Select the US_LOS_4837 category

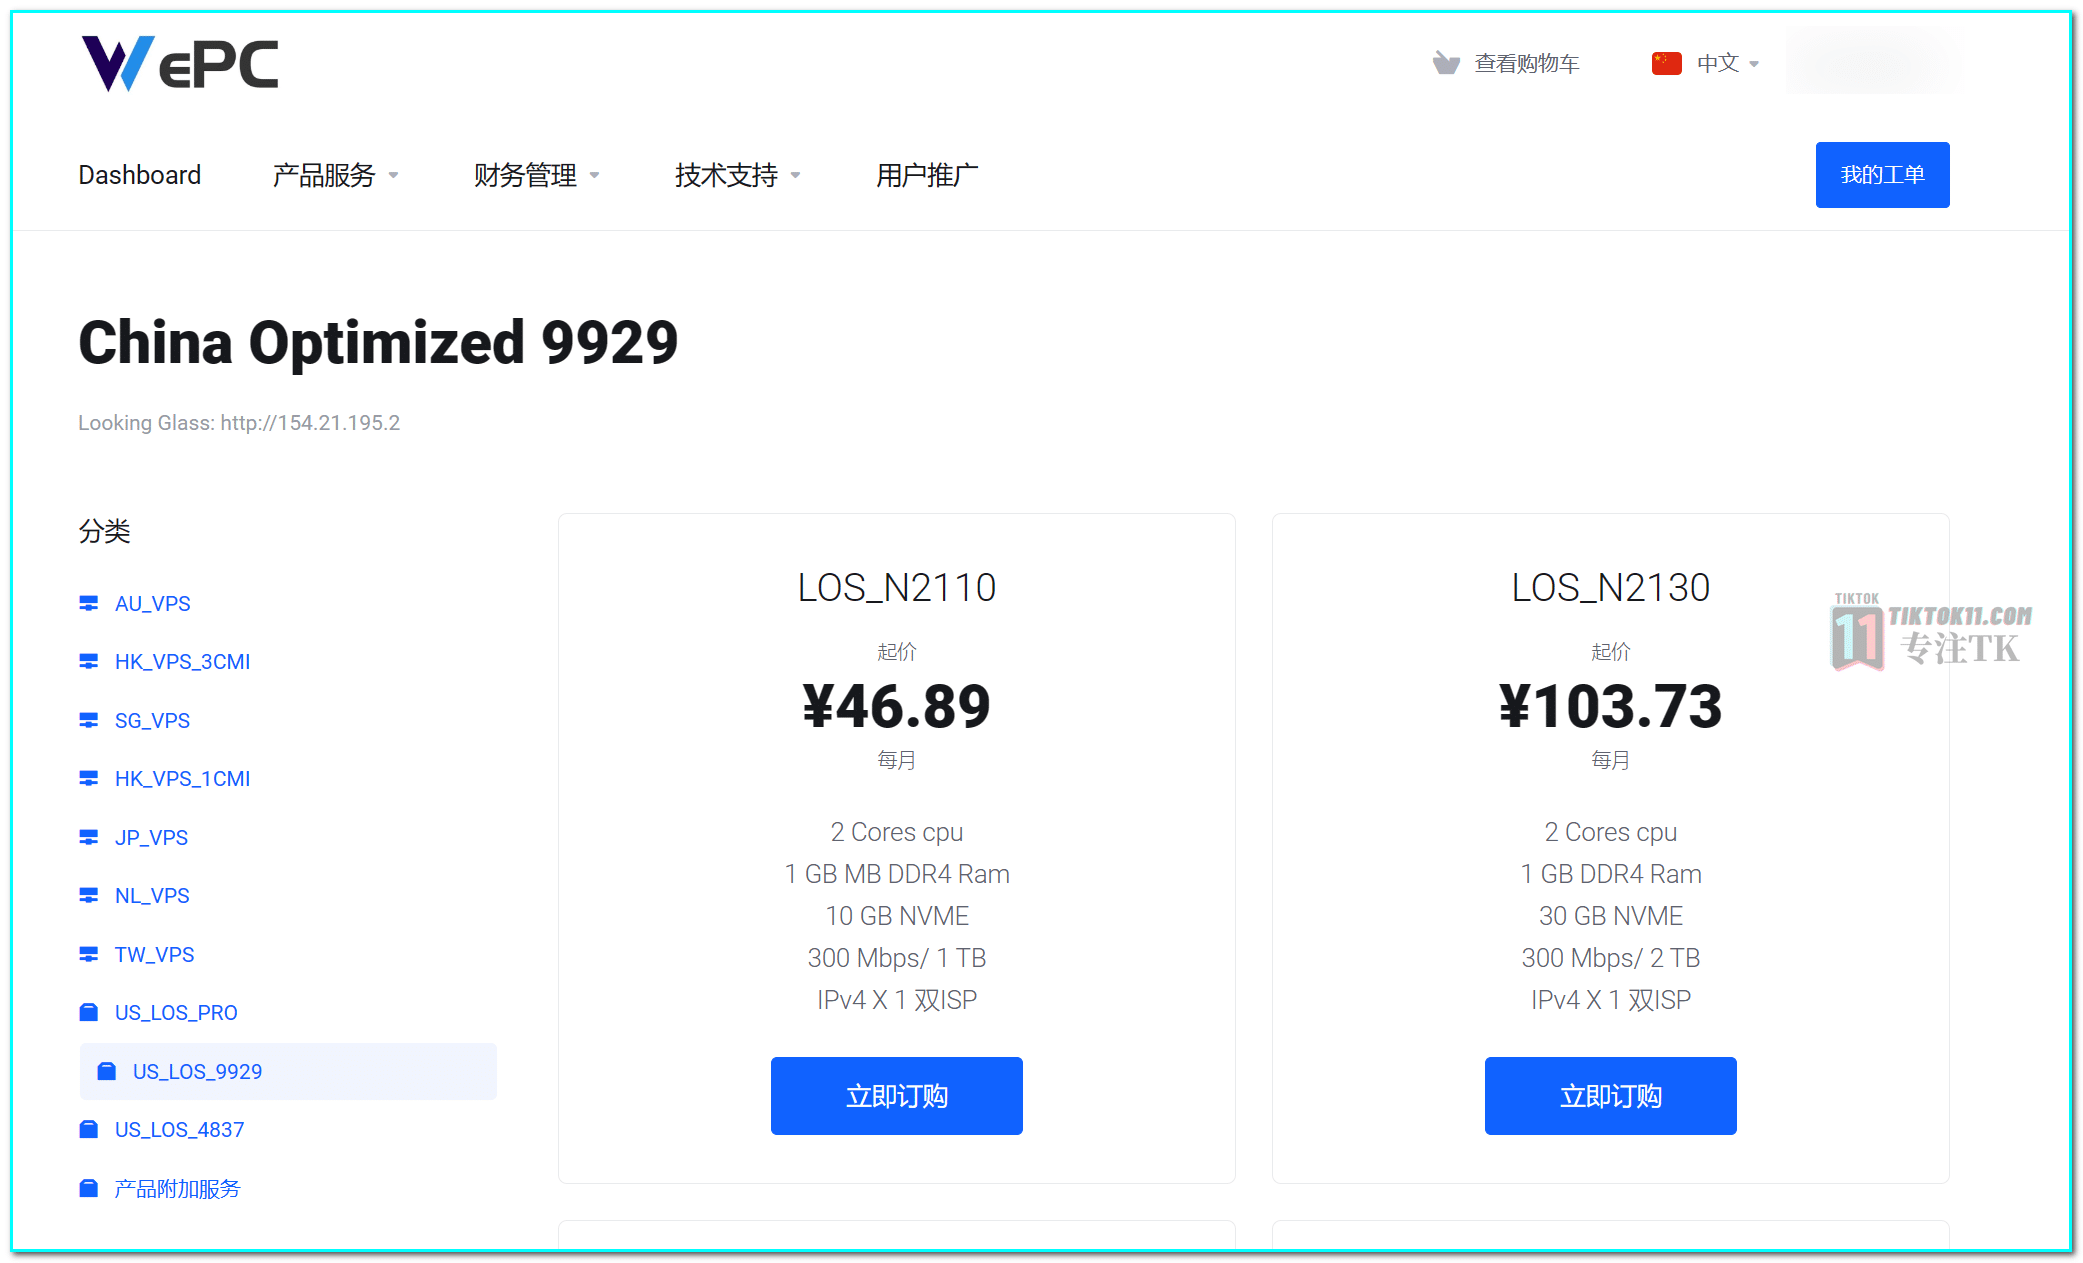(x=179, y=1130)
